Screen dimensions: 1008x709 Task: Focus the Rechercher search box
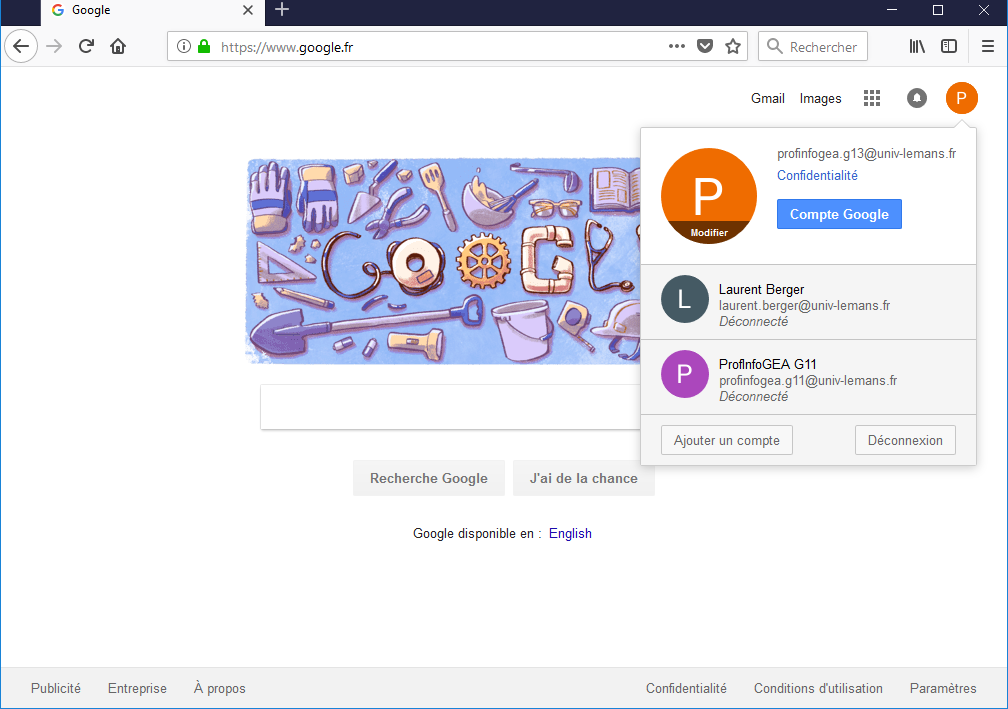click(813, 46)
